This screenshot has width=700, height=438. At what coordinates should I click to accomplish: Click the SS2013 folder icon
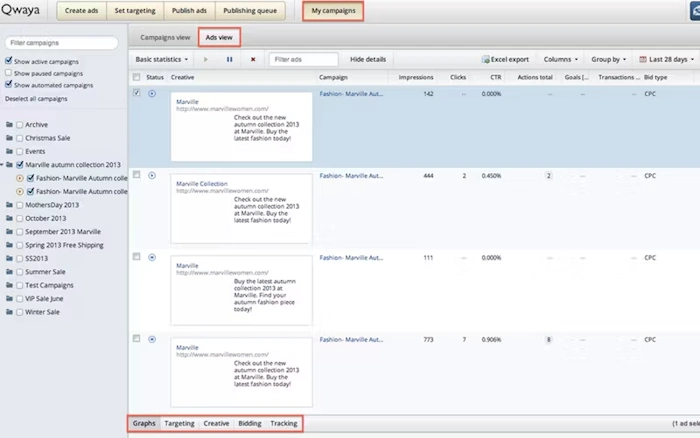tap(9, 259)
